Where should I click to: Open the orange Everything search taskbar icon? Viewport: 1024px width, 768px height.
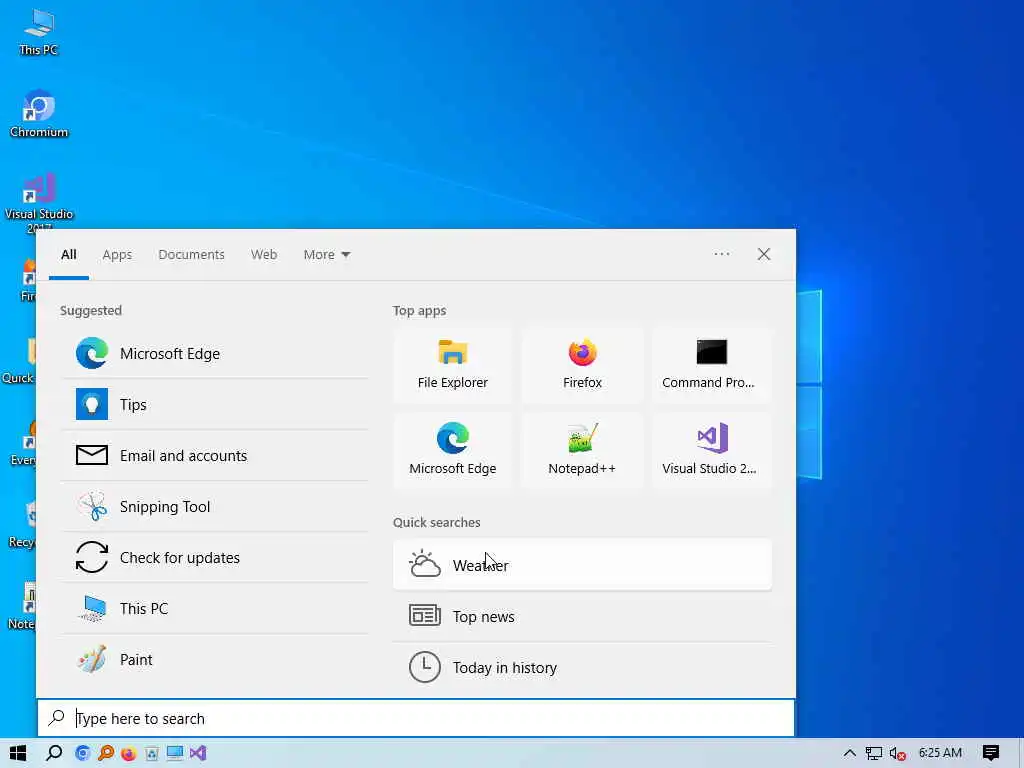[x=106, y=753]
